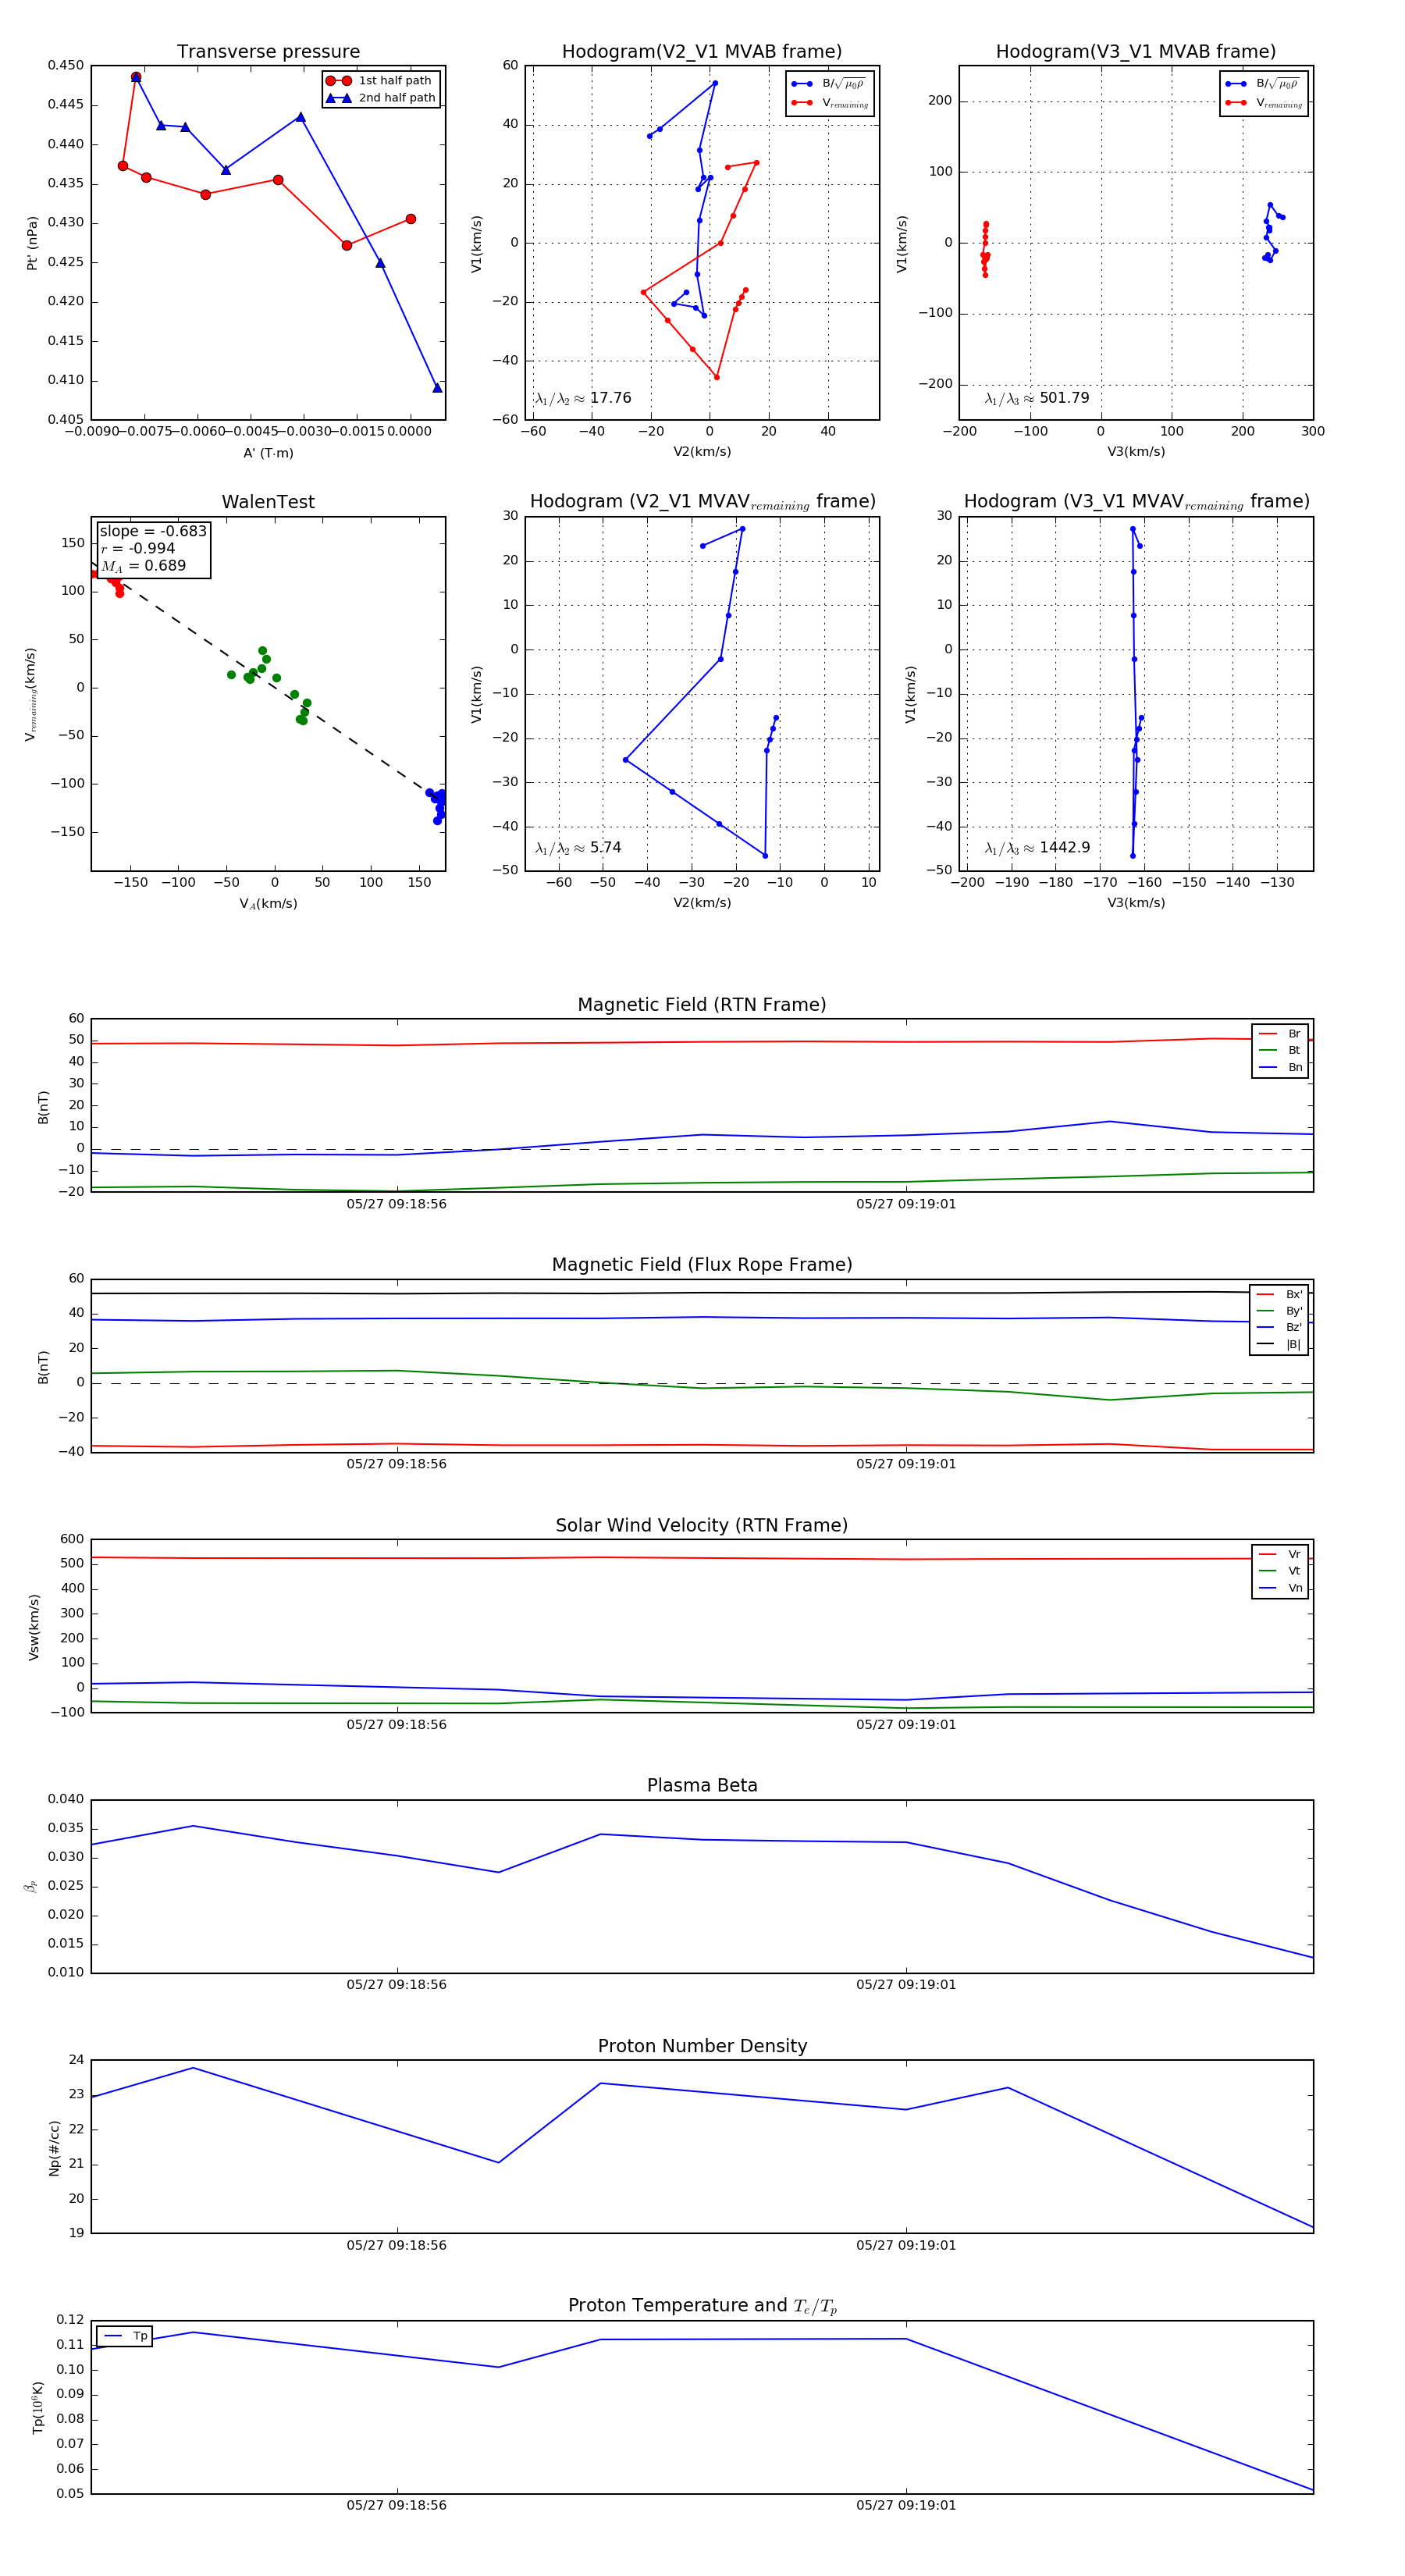The image size is (1405, 2576).
Task: Click the 'Solar Wind Velocity (RTN Frame)' title
Action: coord(702,1526)
